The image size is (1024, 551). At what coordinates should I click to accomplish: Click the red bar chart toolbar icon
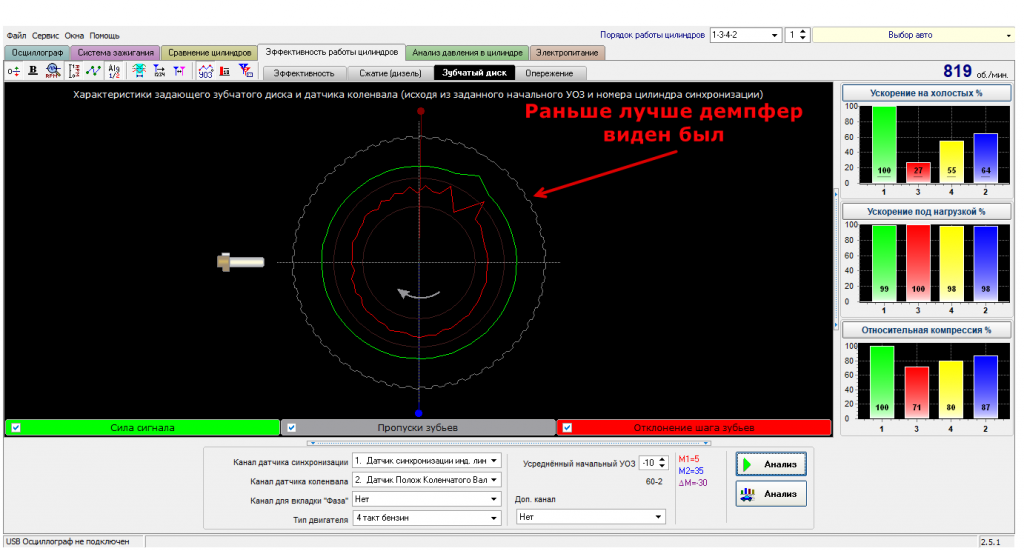225,71
